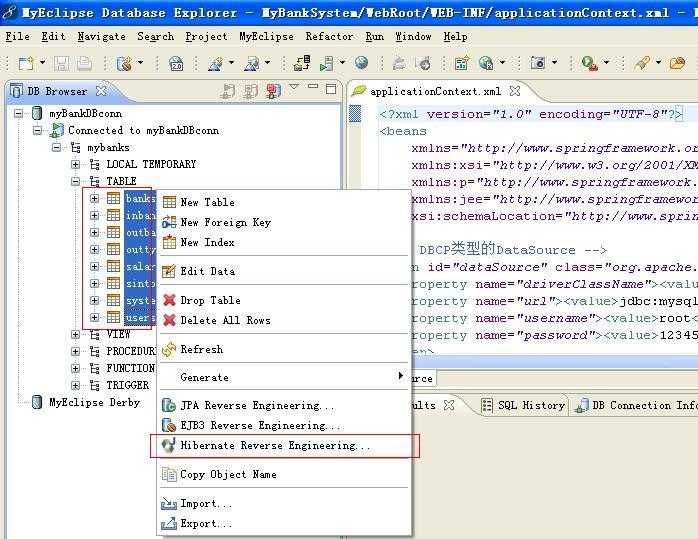The width and height of the screenshot is (698, 539).
Task: Close the applicationContext.xml editor tab
Action: point(515,91)
